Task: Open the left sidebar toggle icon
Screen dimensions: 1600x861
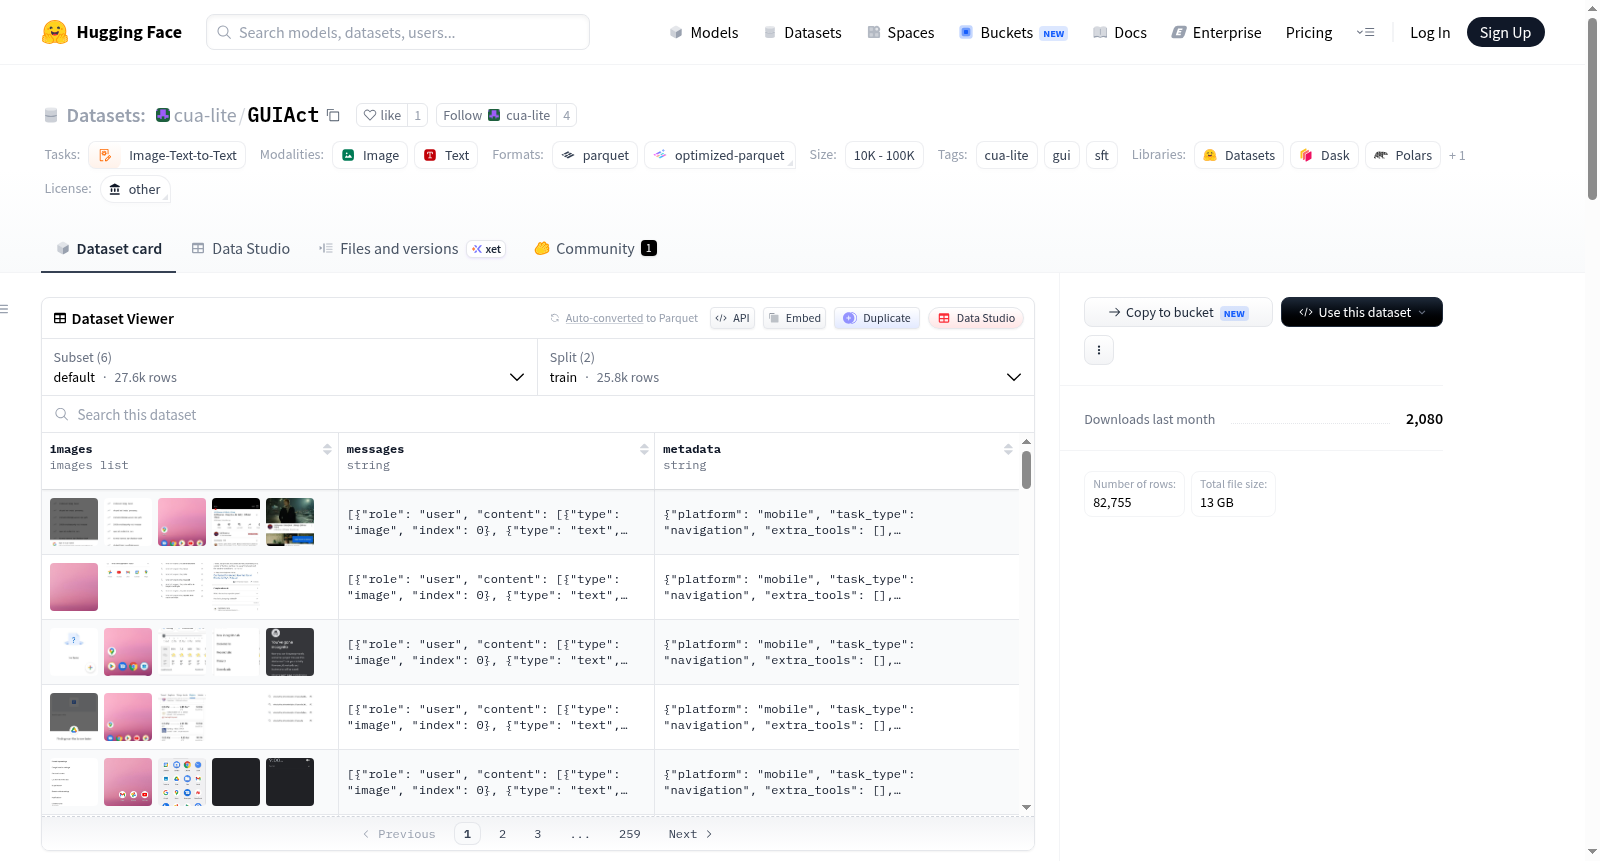Action: coord(4,309)
